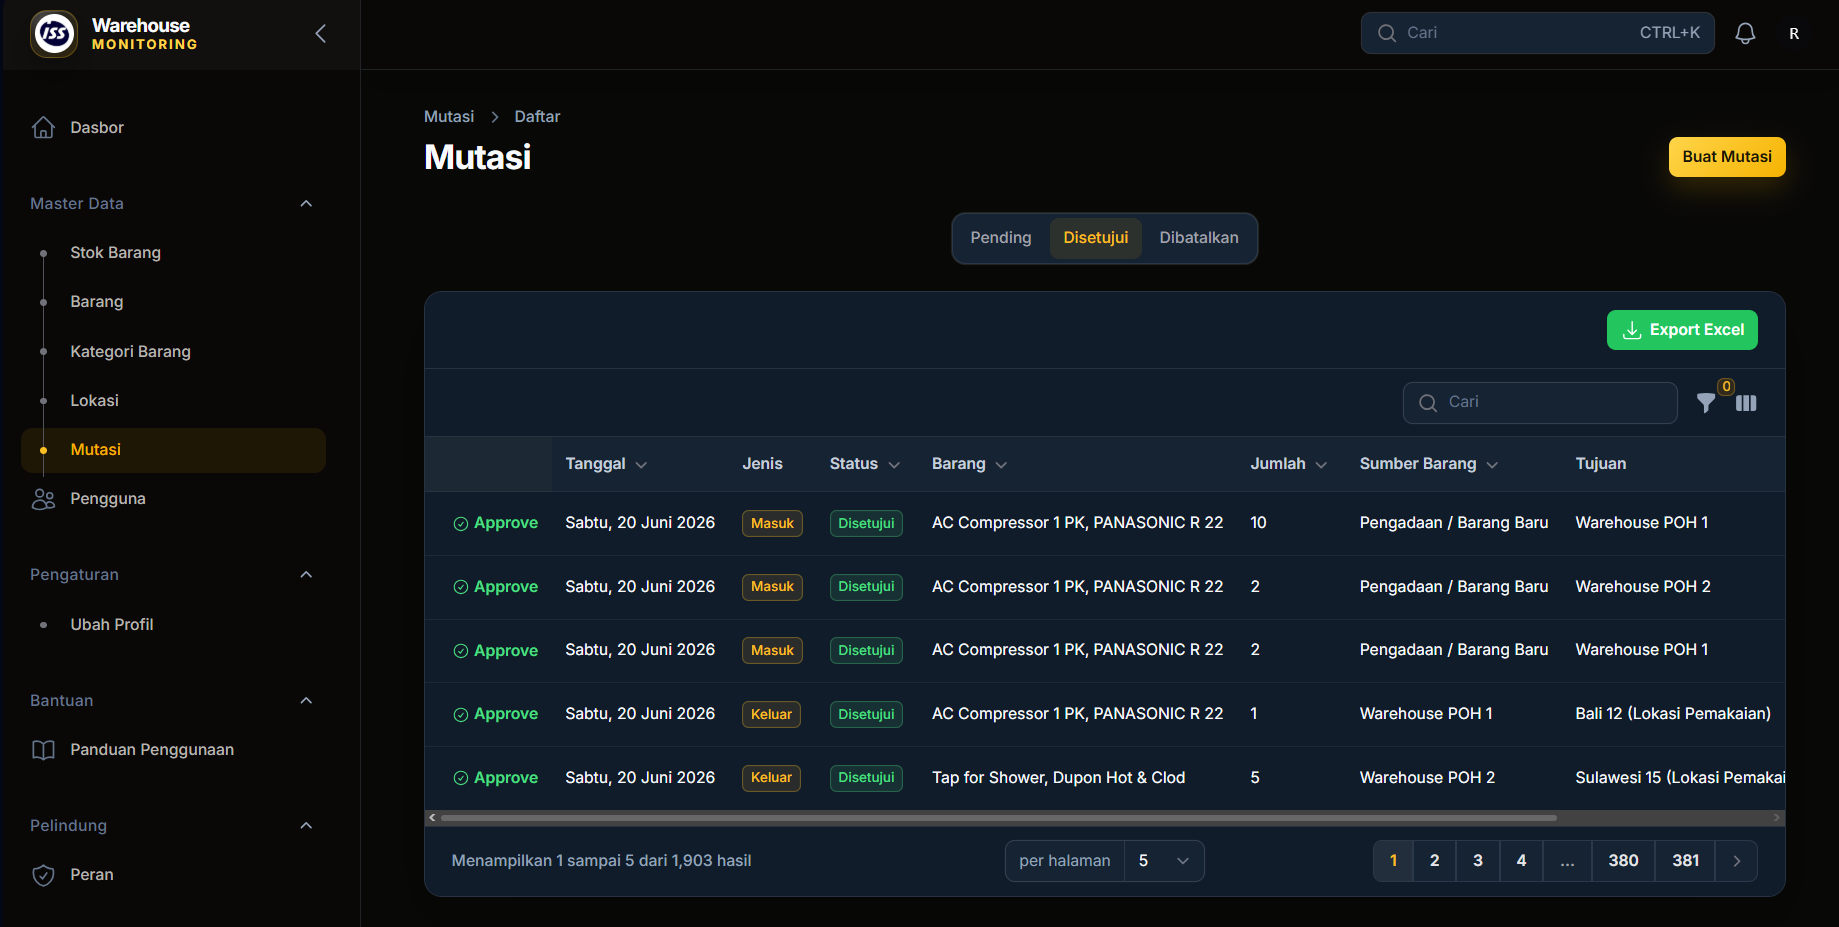Select Mutasi in the sidebar
The height and width of the screenshot is (927, 1839).
(x=173, y=450)
